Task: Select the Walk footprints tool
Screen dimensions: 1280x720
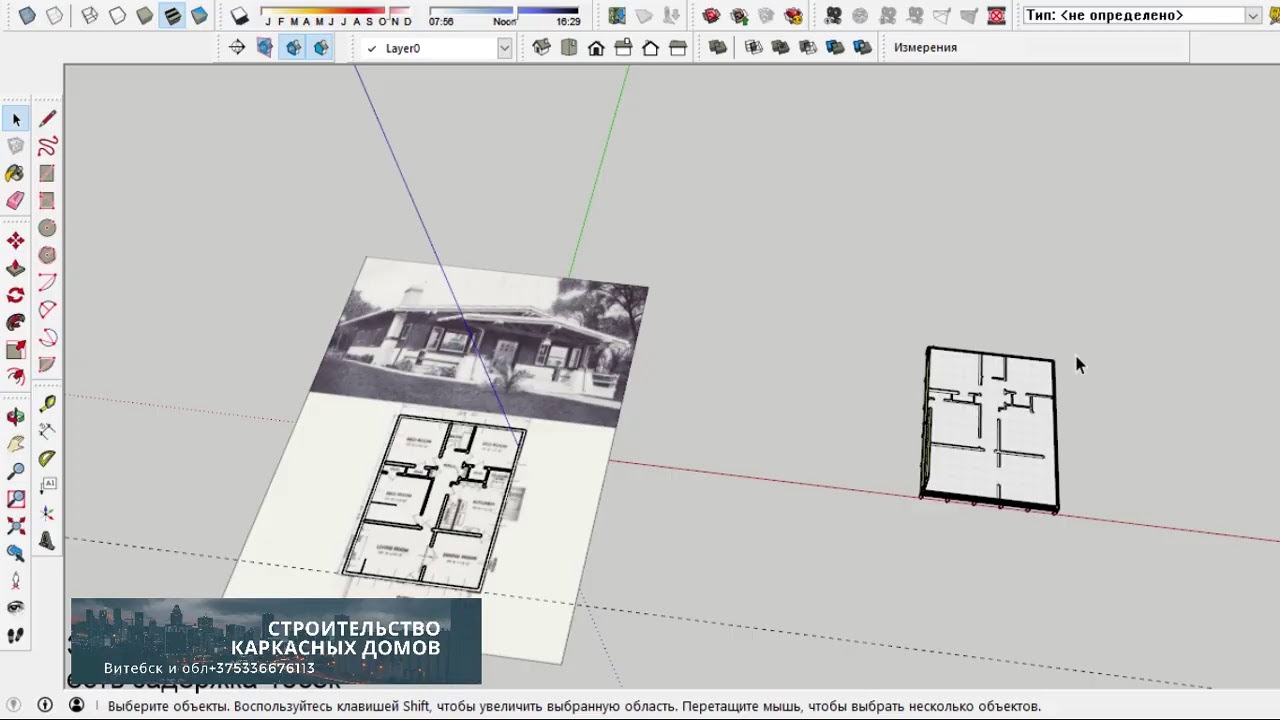Action: [x=16, y=634]
